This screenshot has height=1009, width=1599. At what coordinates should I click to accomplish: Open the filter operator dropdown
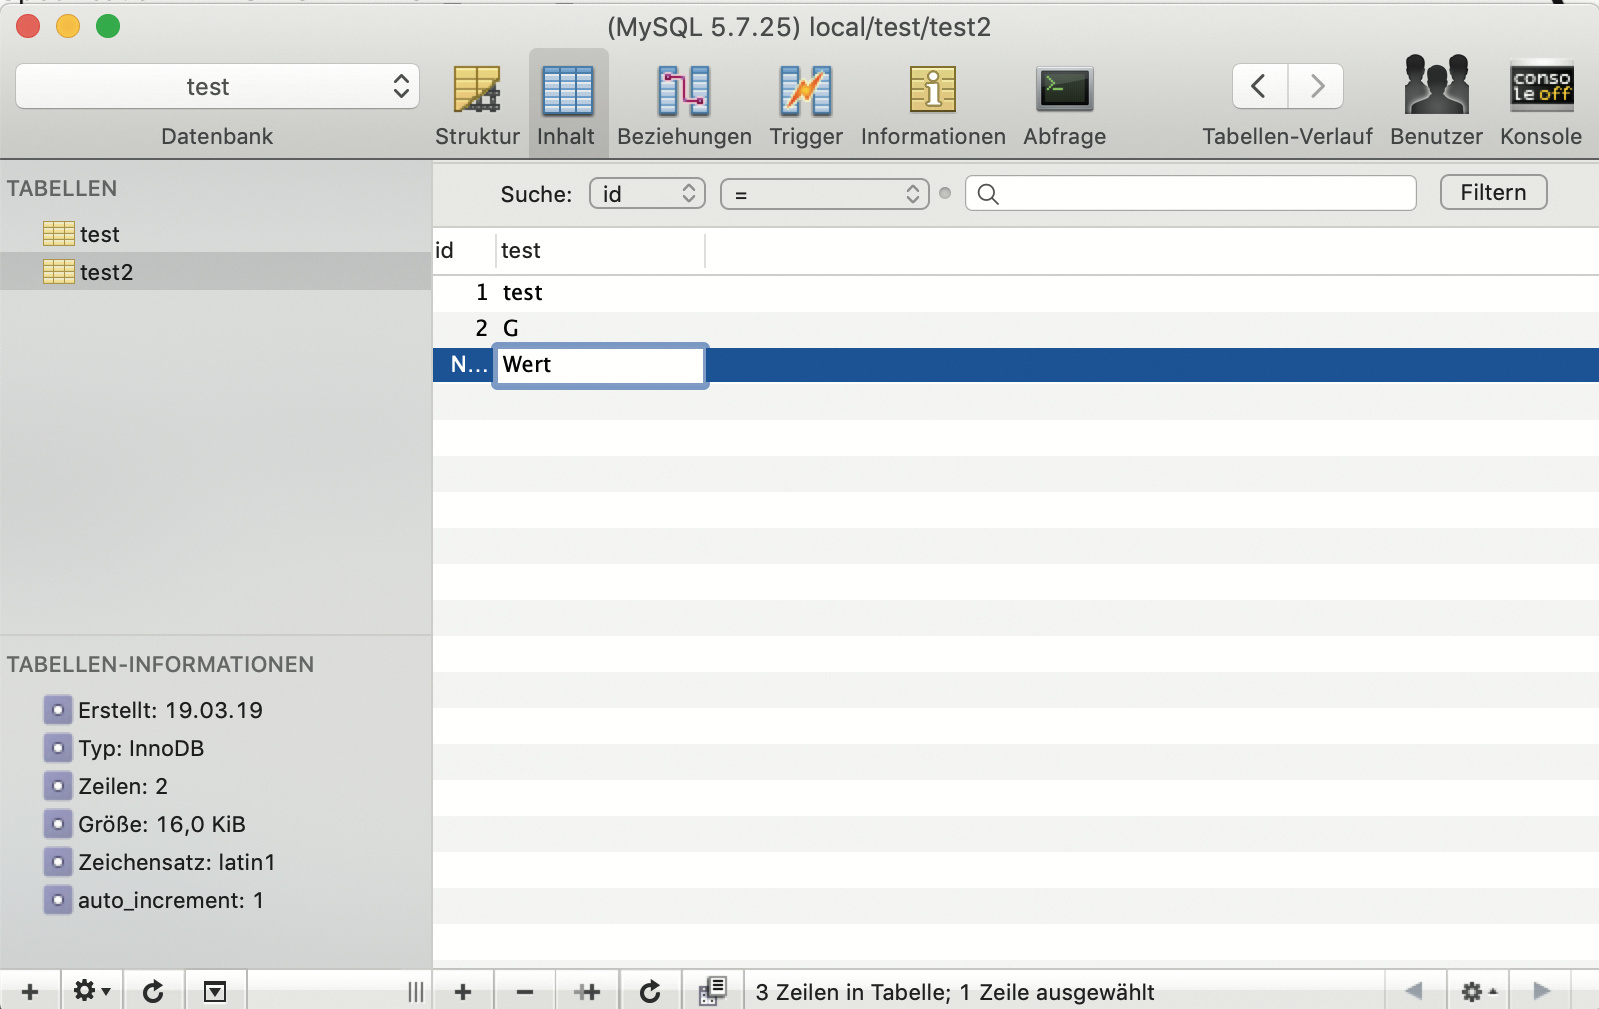(825, 194)
